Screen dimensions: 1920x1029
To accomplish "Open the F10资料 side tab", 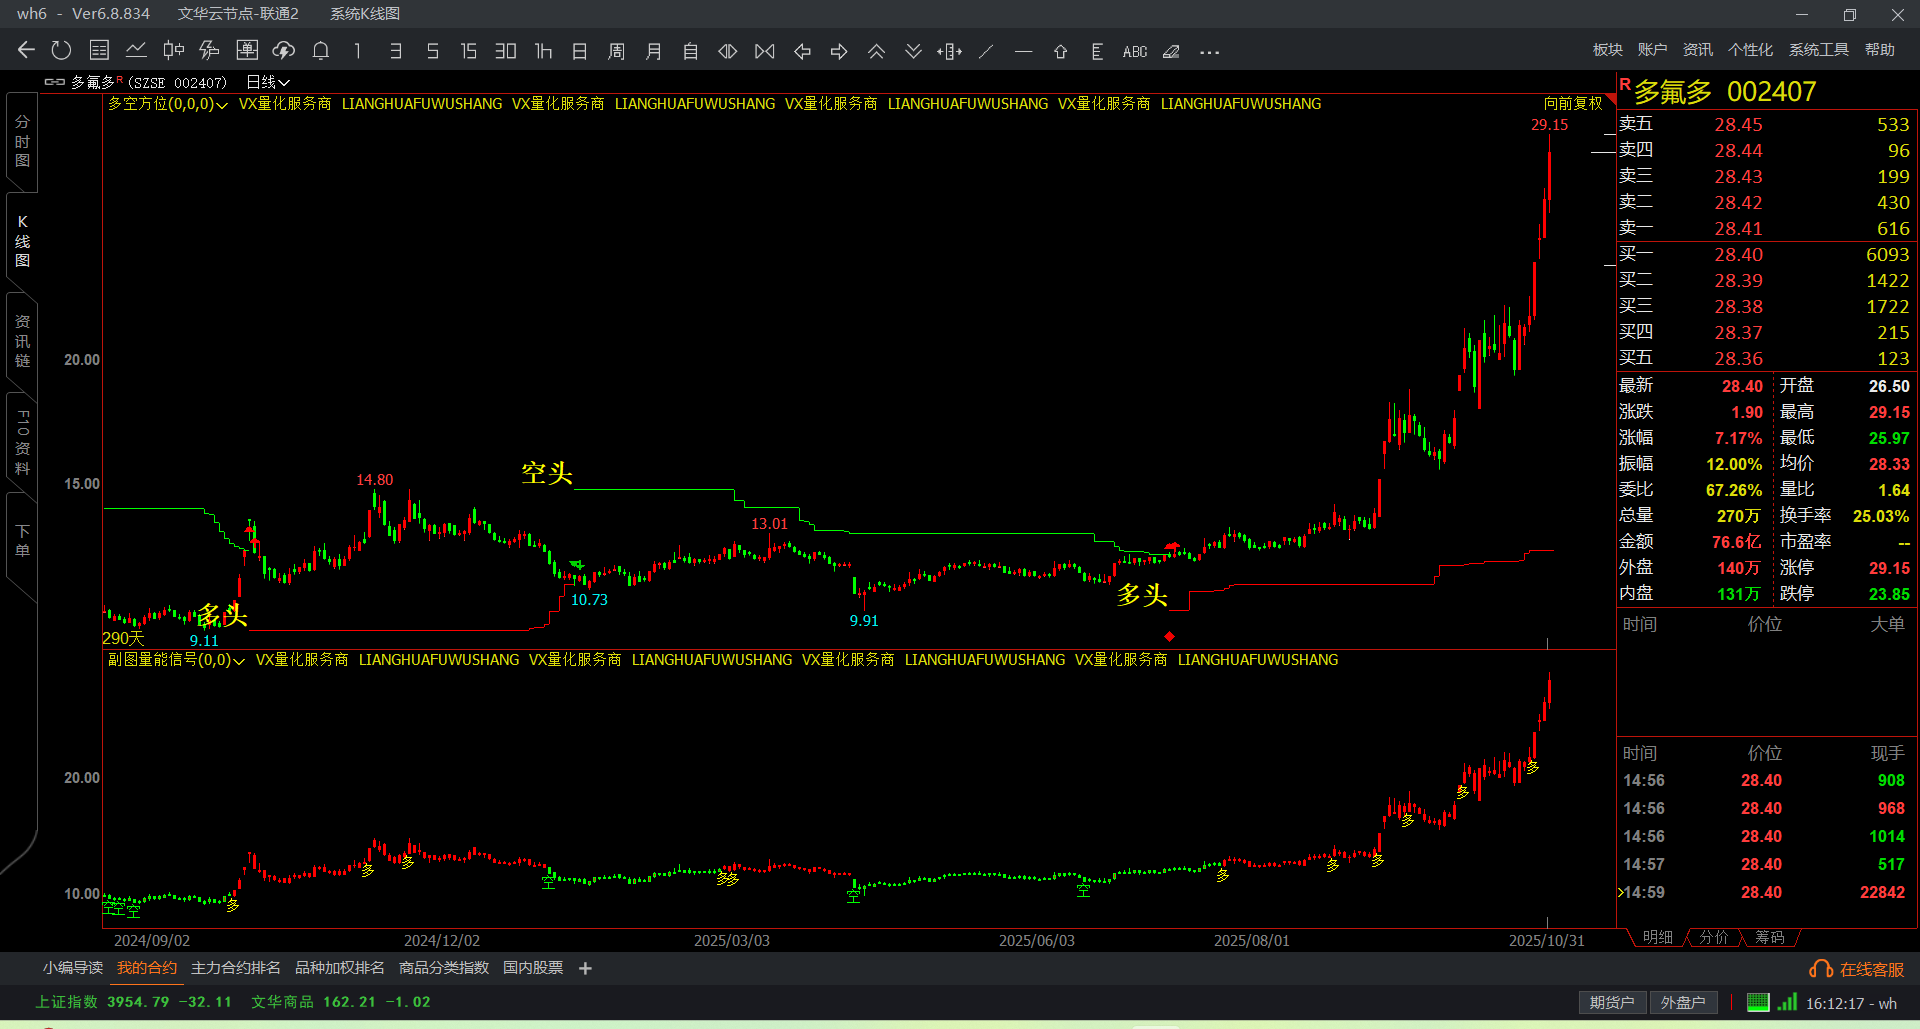I will [22, 442].
